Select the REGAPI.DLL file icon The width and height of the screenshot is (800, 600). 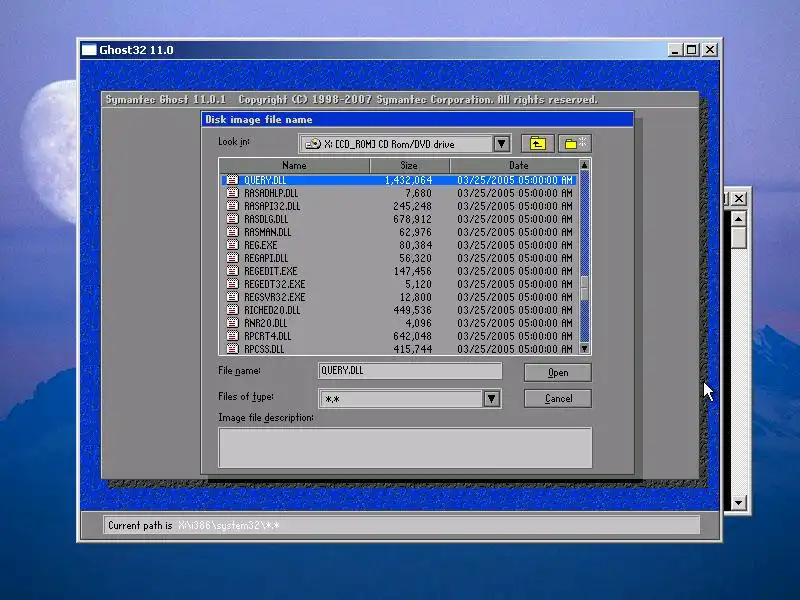click(232, 258)
